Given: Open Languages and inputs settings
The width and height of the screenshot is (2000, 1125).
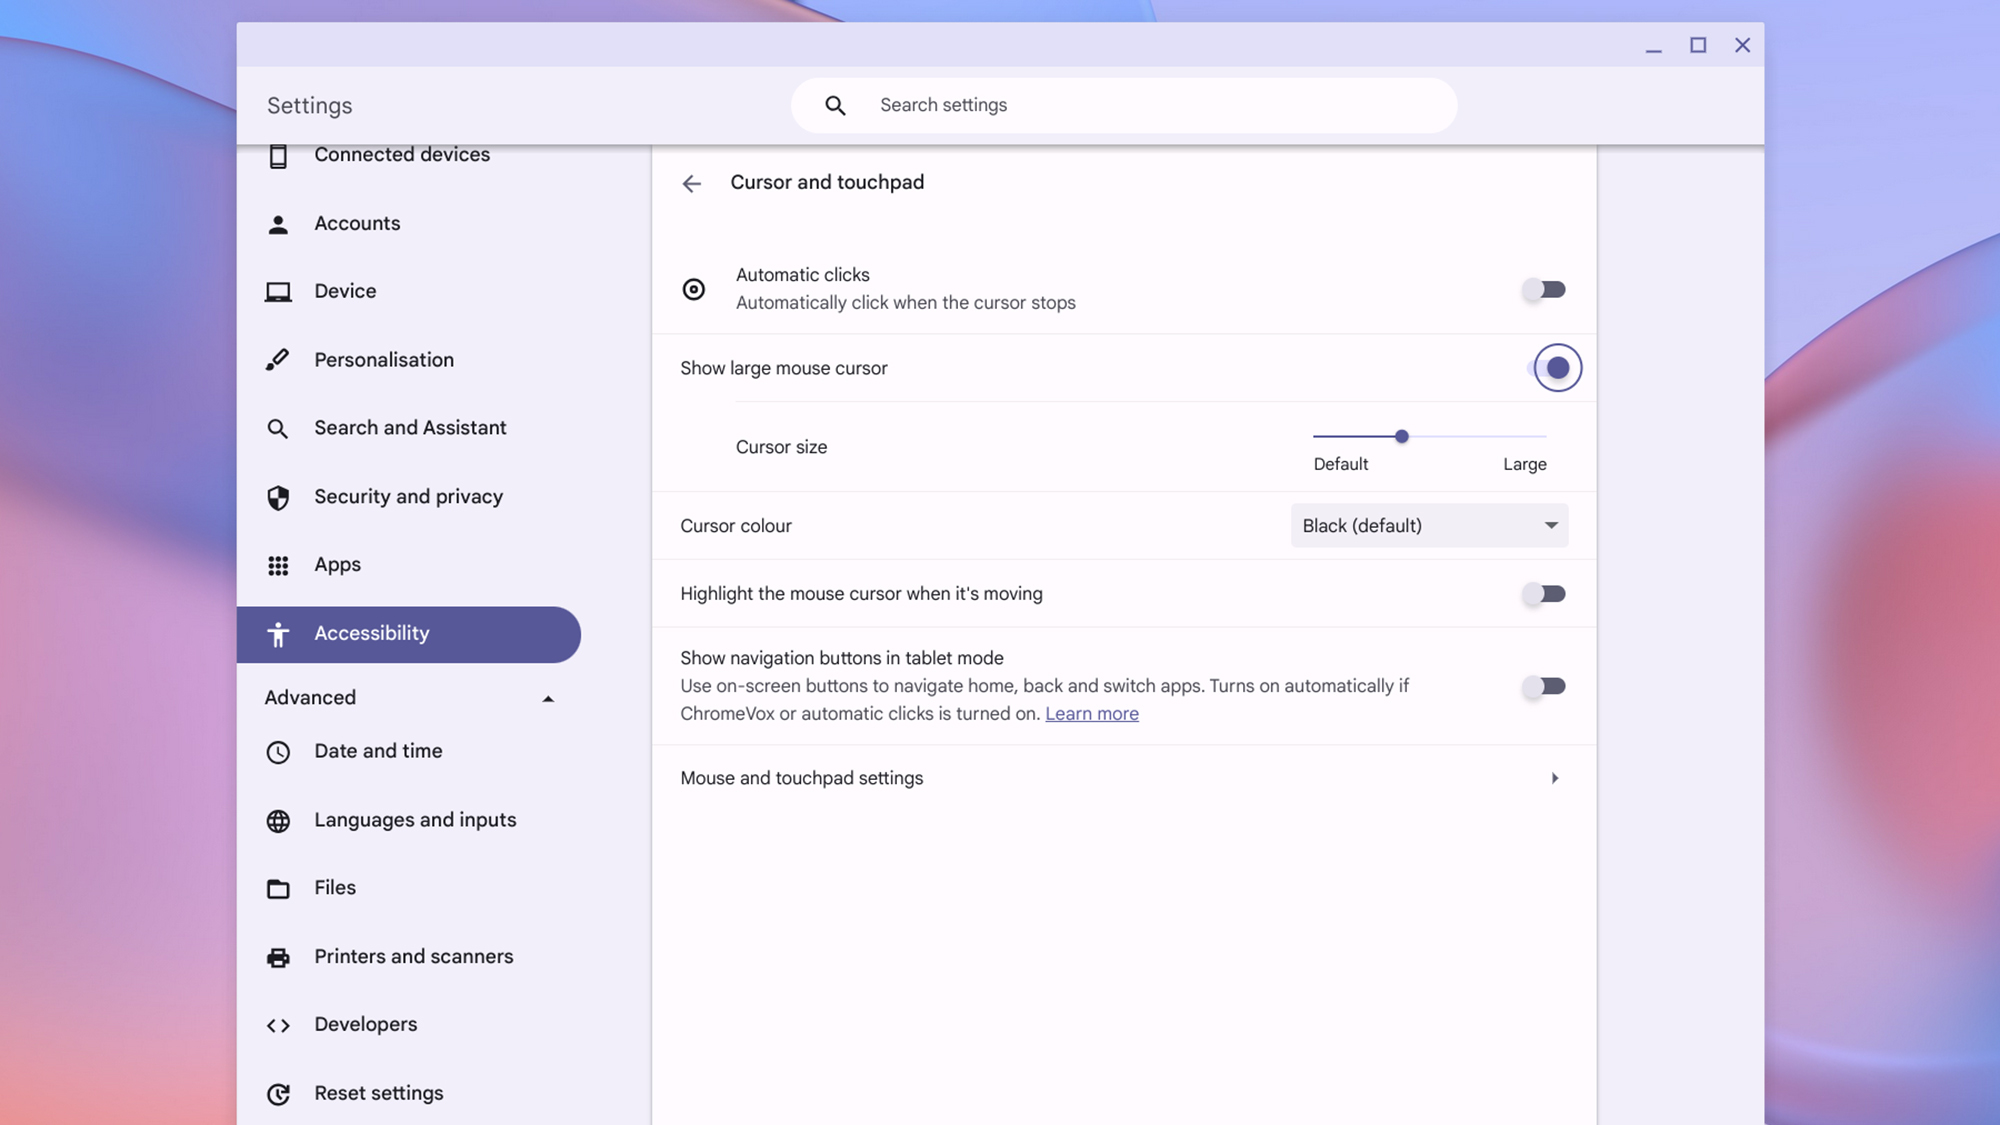Looking at the screenshot, I should point(415,820).
